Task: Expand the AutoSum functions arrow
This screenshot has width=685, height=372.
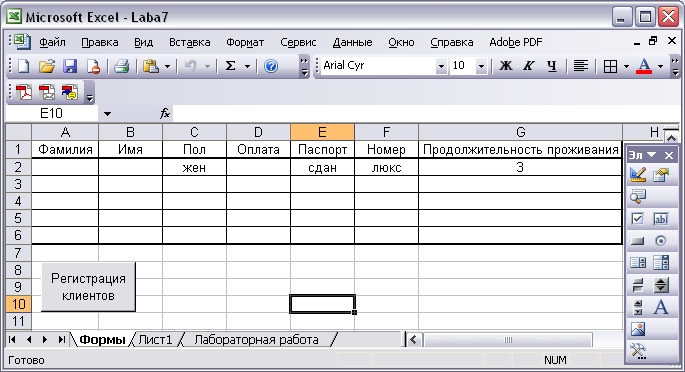Action: pyautogui.click(x=247, y=66)
